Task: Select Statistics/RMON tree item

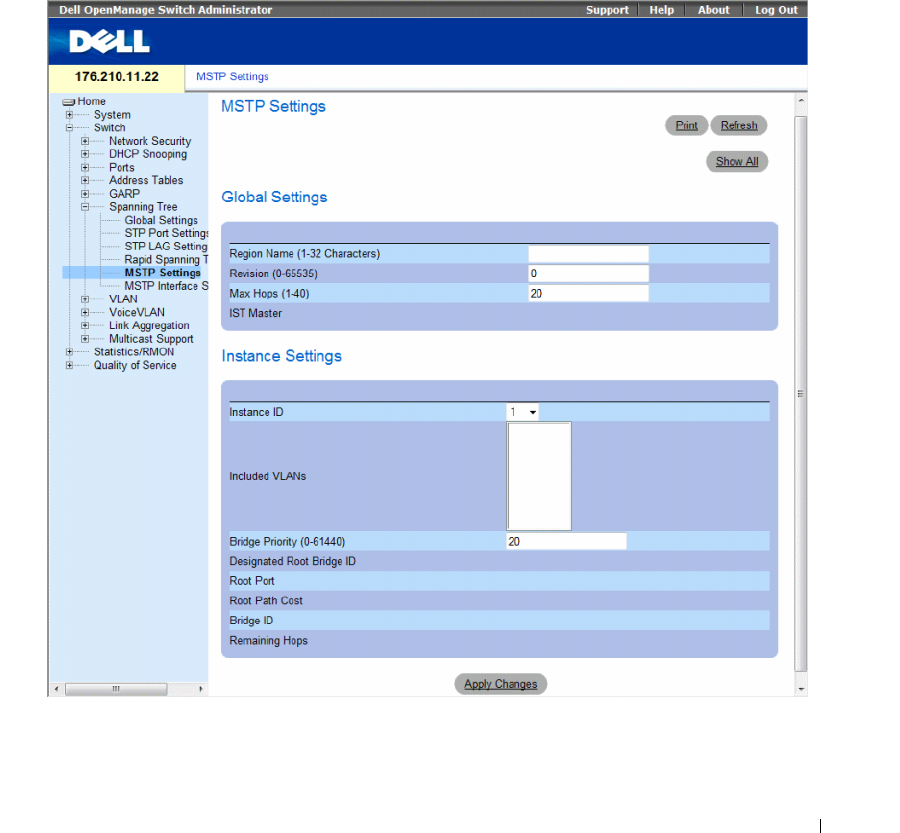Action: point(134,352)
